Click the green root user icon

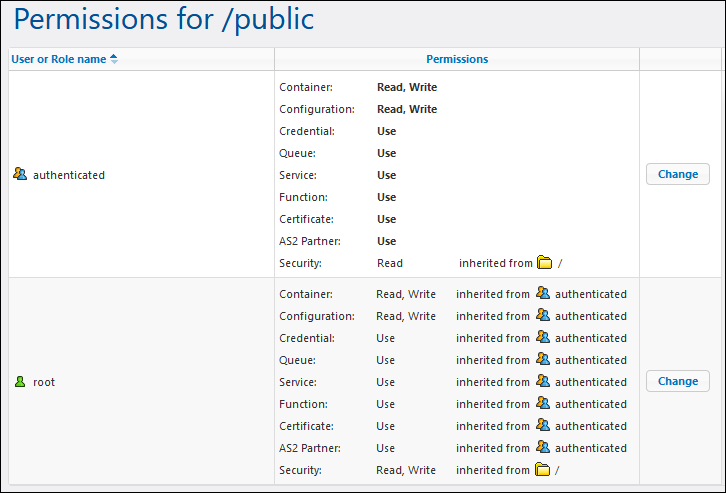point(20,381)
